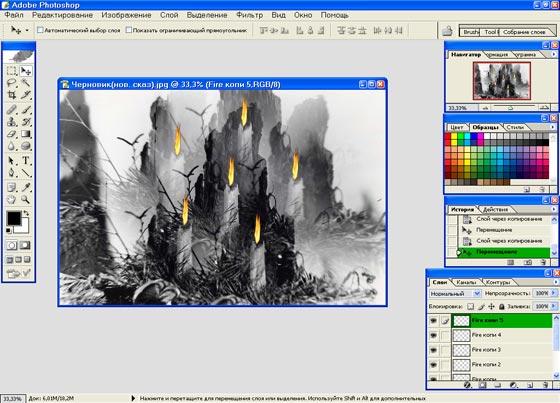Hide the 'Fire копи 5' layer

click(433, 321)
